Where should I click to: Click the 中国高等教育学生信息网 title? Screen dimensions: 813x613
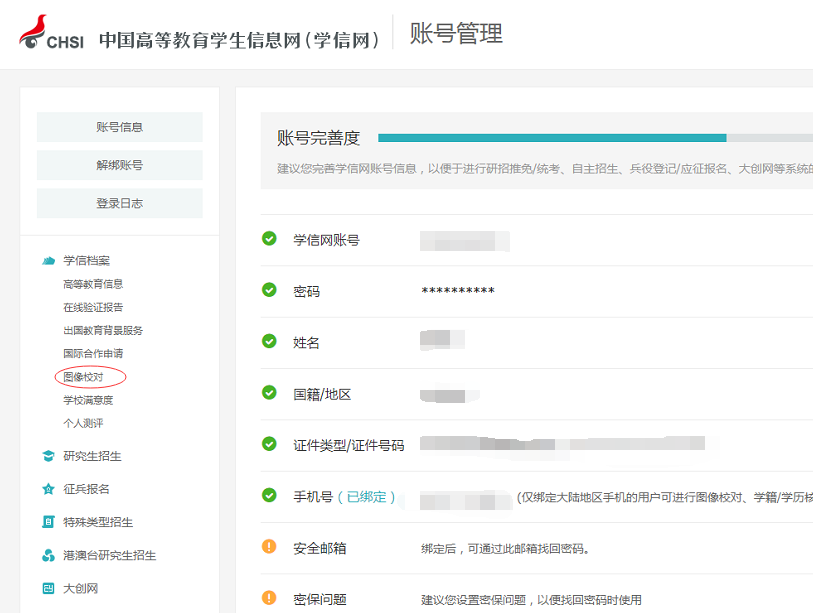tap(239, 40)
